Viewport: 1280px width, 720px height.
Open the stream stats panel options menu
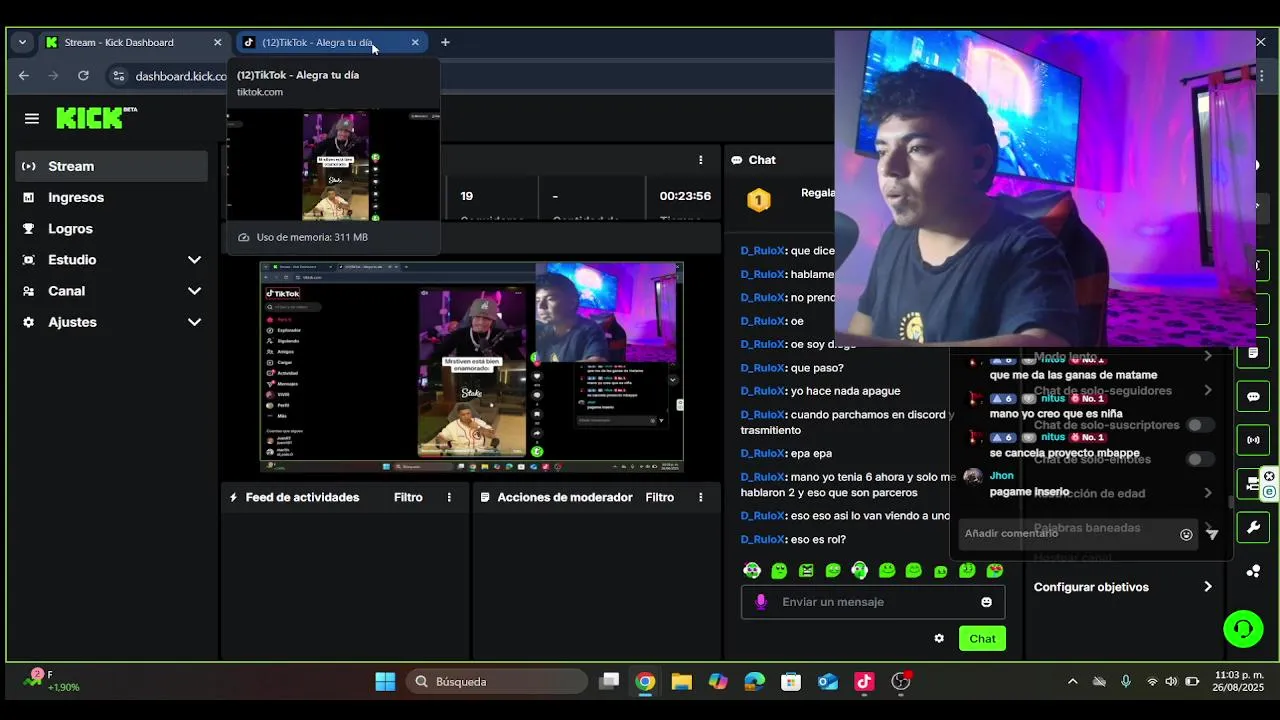[700, 160]
